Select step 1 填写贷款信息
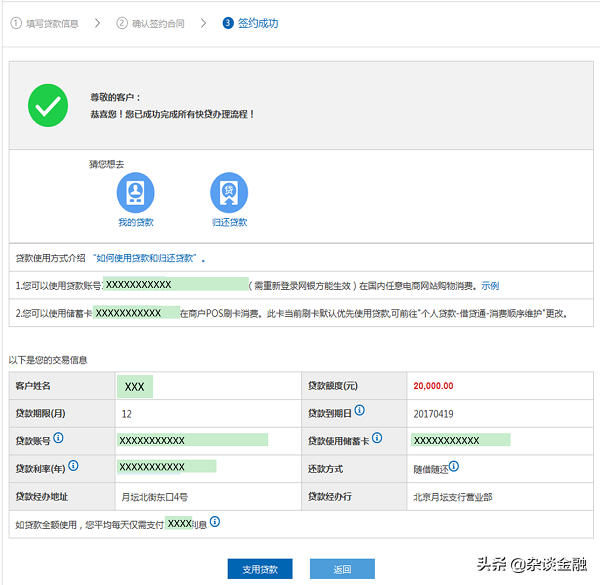Viewport: 600px width, 585px height. point(44,23)
